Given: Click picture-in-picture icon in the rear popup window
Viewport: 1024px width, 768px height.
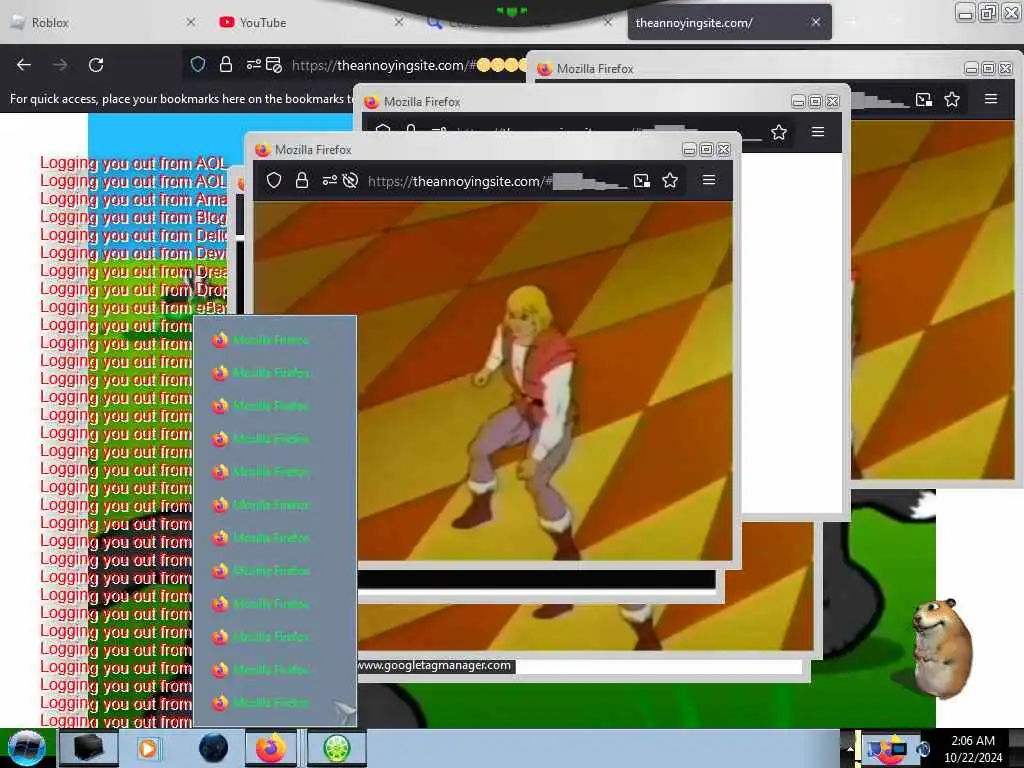Looking at the screenshot, I should pyautogui.click(x=923, y=99).
